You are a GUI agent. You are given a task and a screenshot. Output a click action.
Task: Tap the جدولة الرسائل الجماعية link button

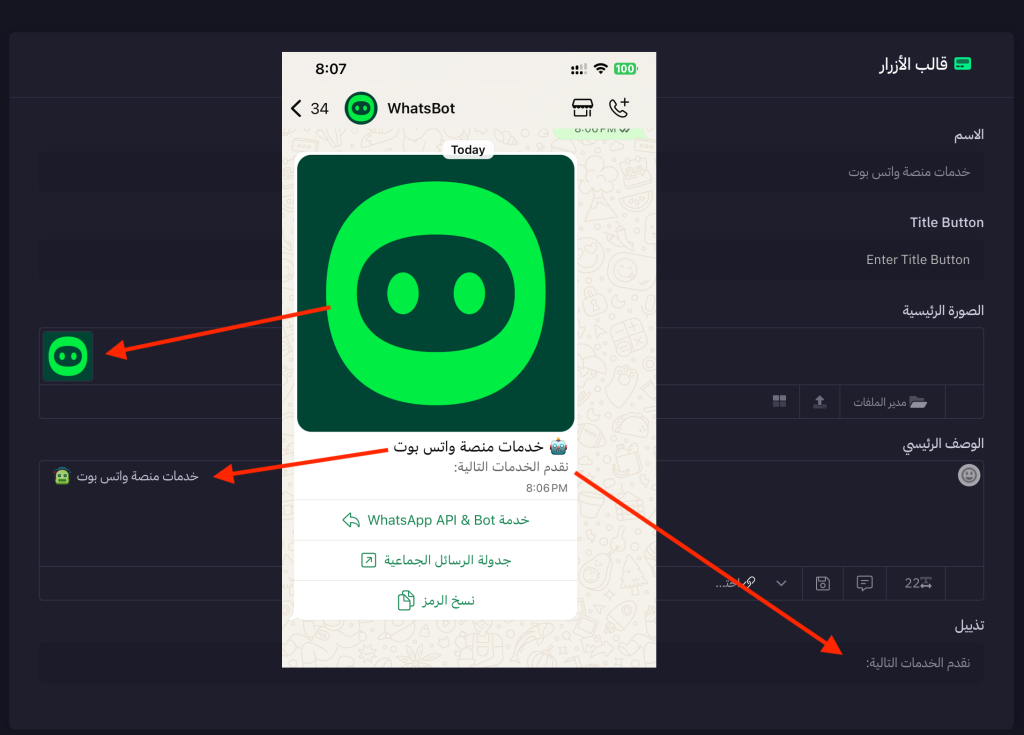(x=436, y=561)
